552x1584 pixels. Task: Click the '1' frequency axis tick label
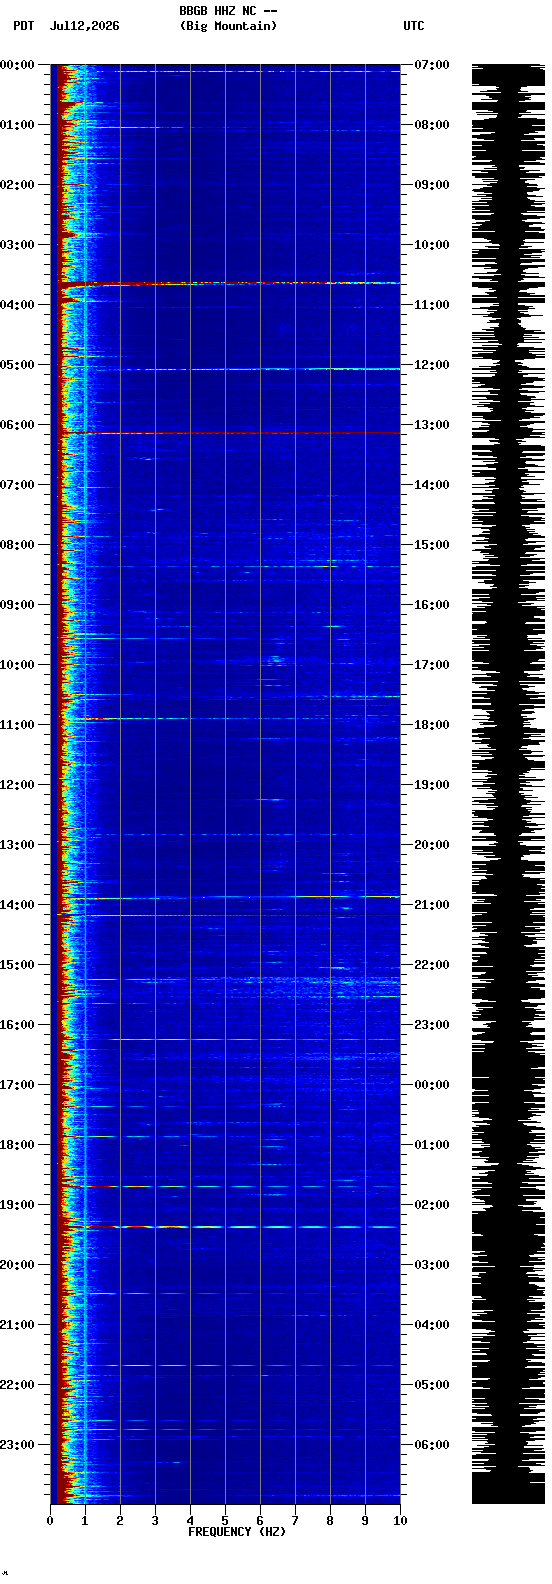[85, 1521]
